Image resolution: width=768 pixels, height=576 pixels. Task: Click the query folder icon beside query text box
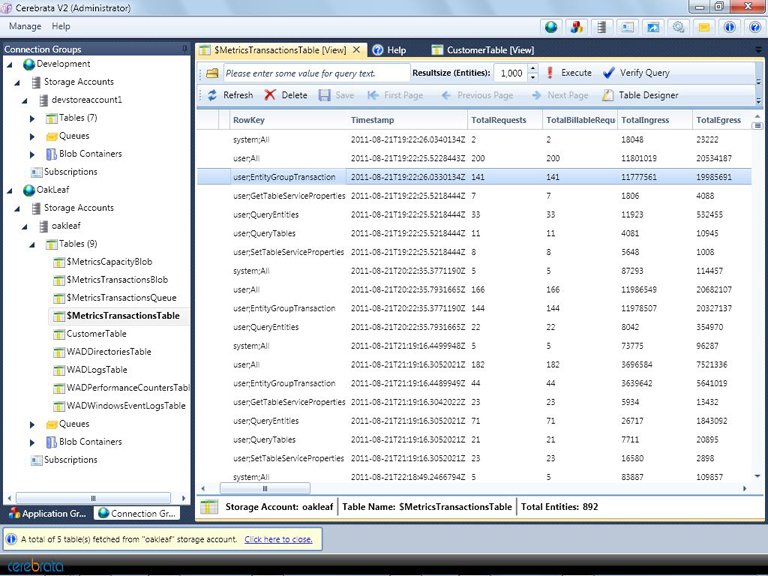click(x=212, y=73)
